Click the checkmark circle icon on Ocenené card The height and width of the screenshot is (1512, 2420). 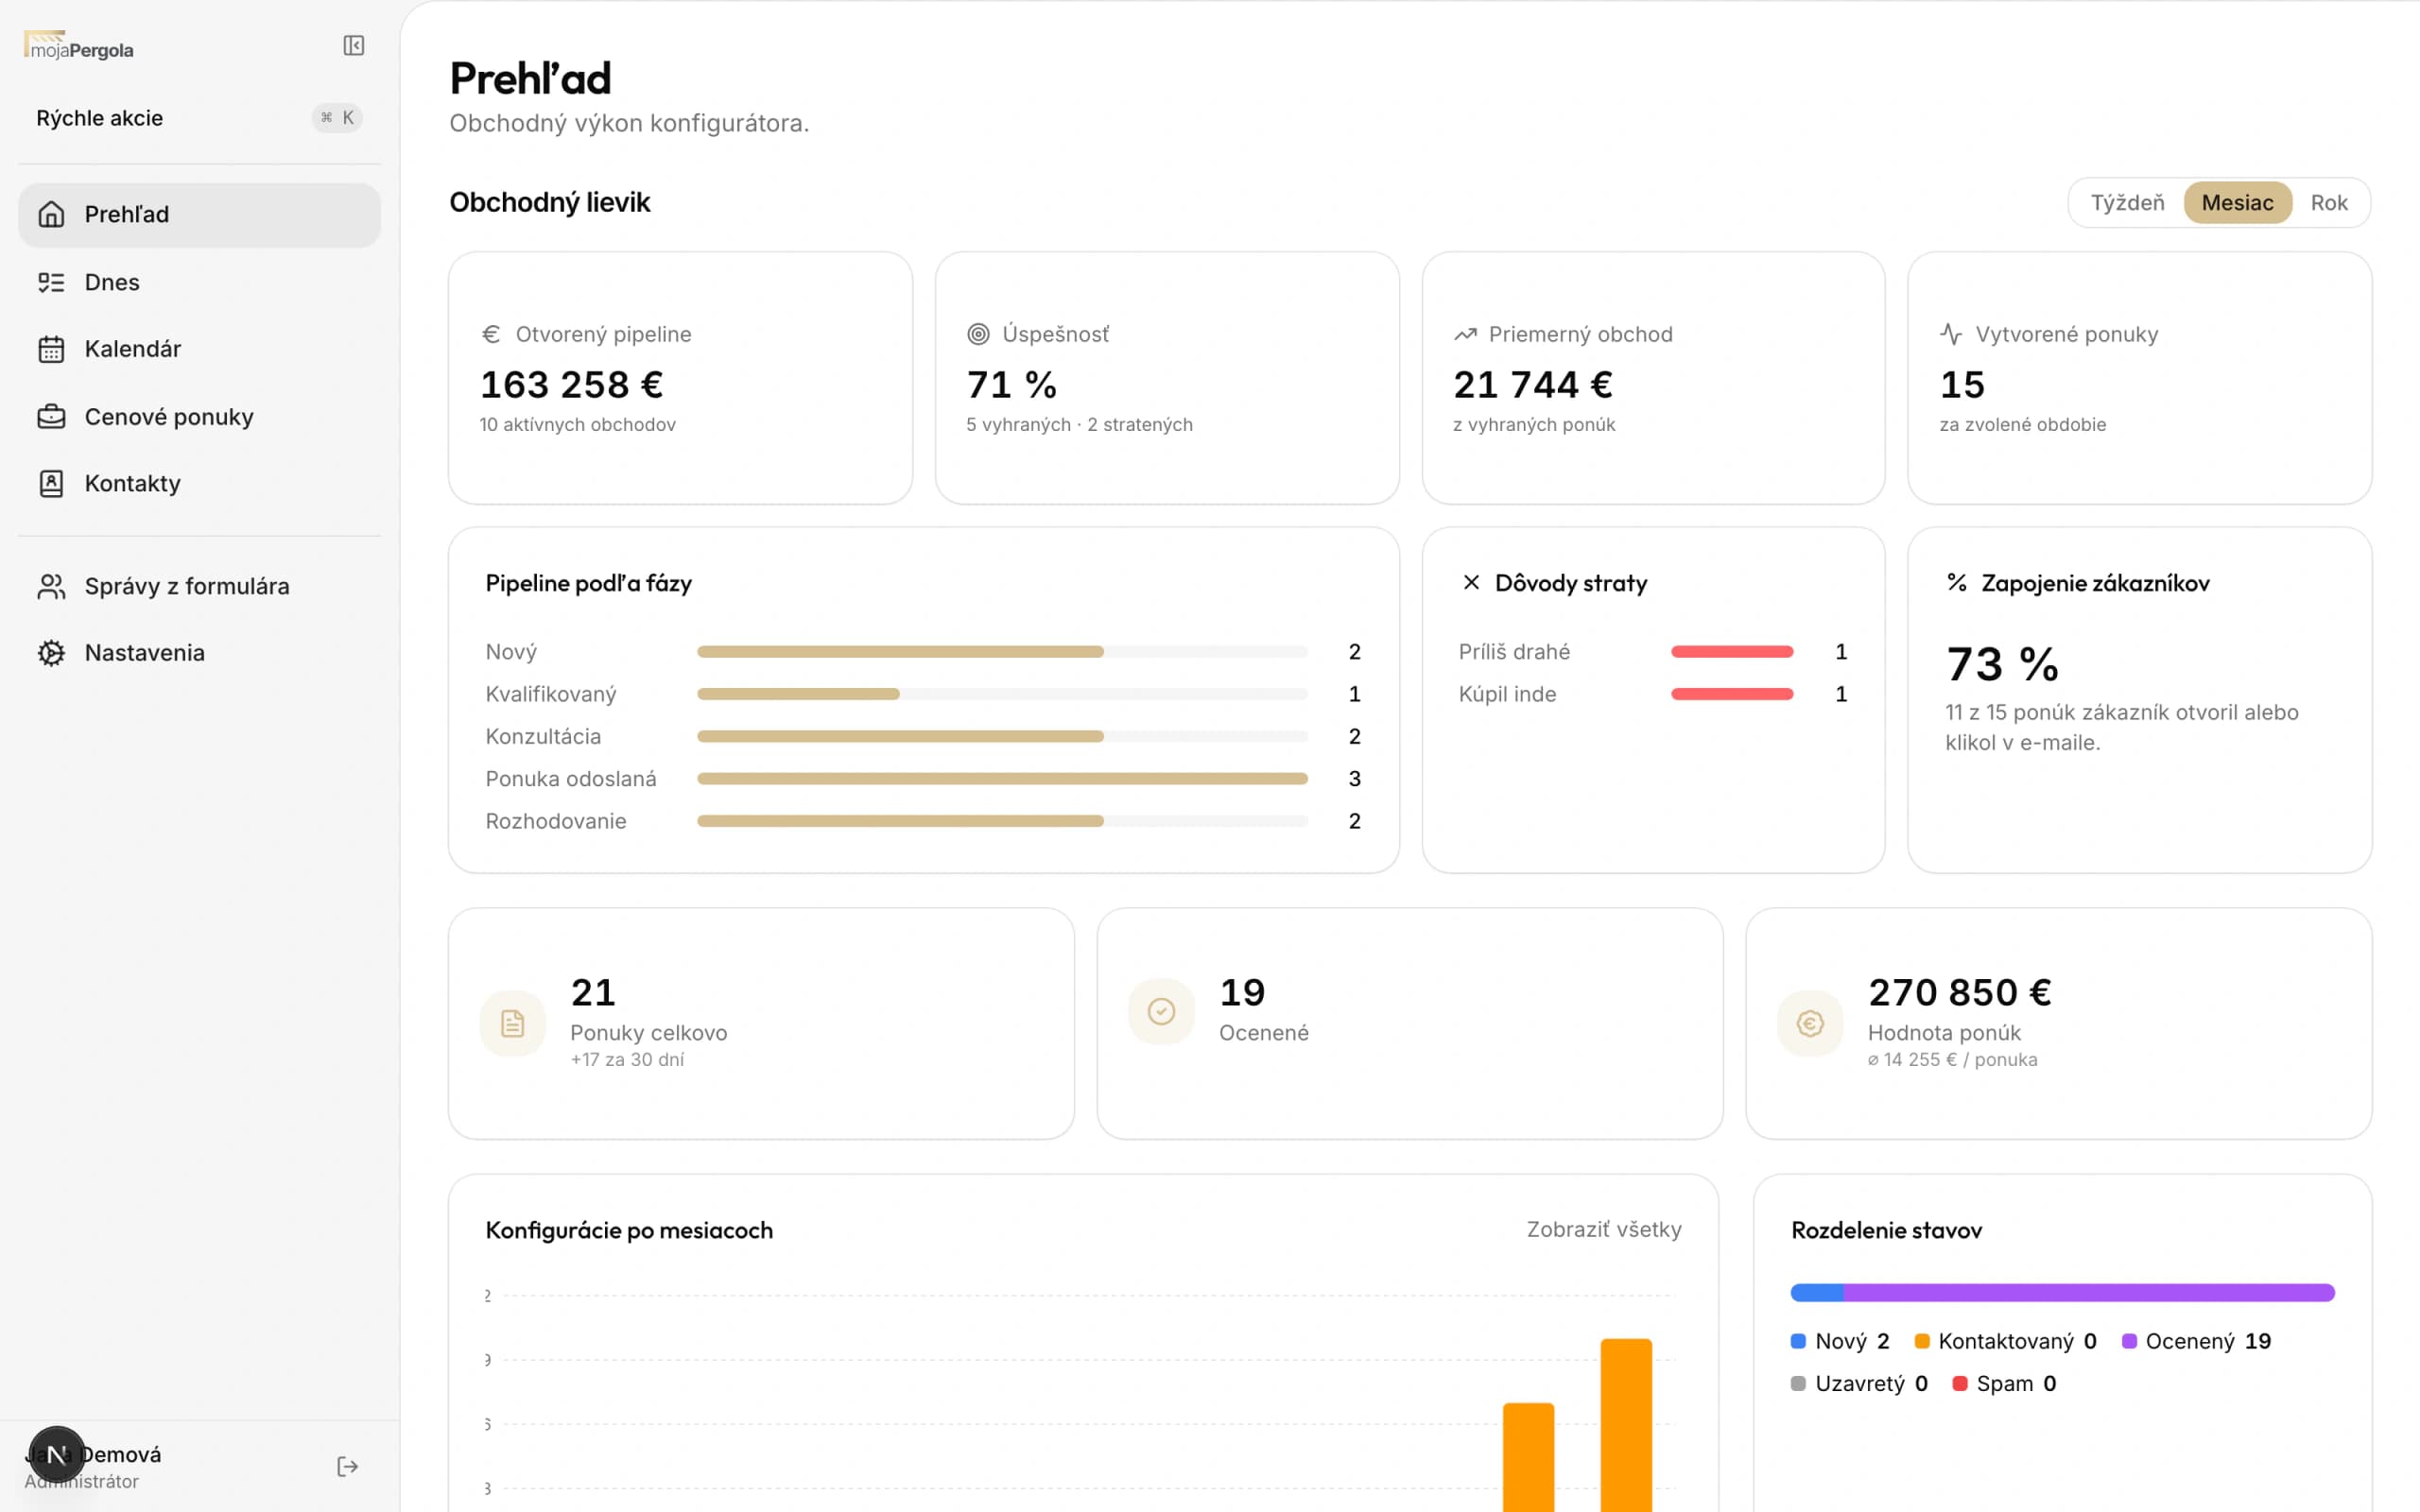pyautogui.click(x=1161, y=1011)
